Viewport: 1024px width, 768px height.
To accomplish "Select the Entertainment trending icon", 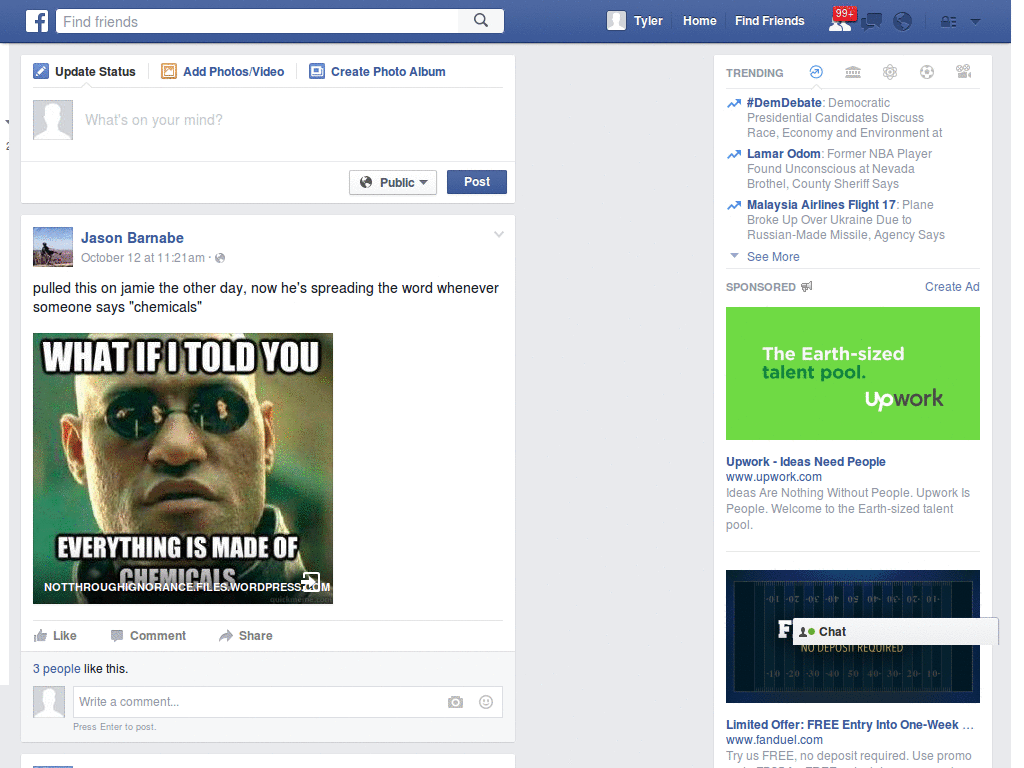I will tap(964, 71).
